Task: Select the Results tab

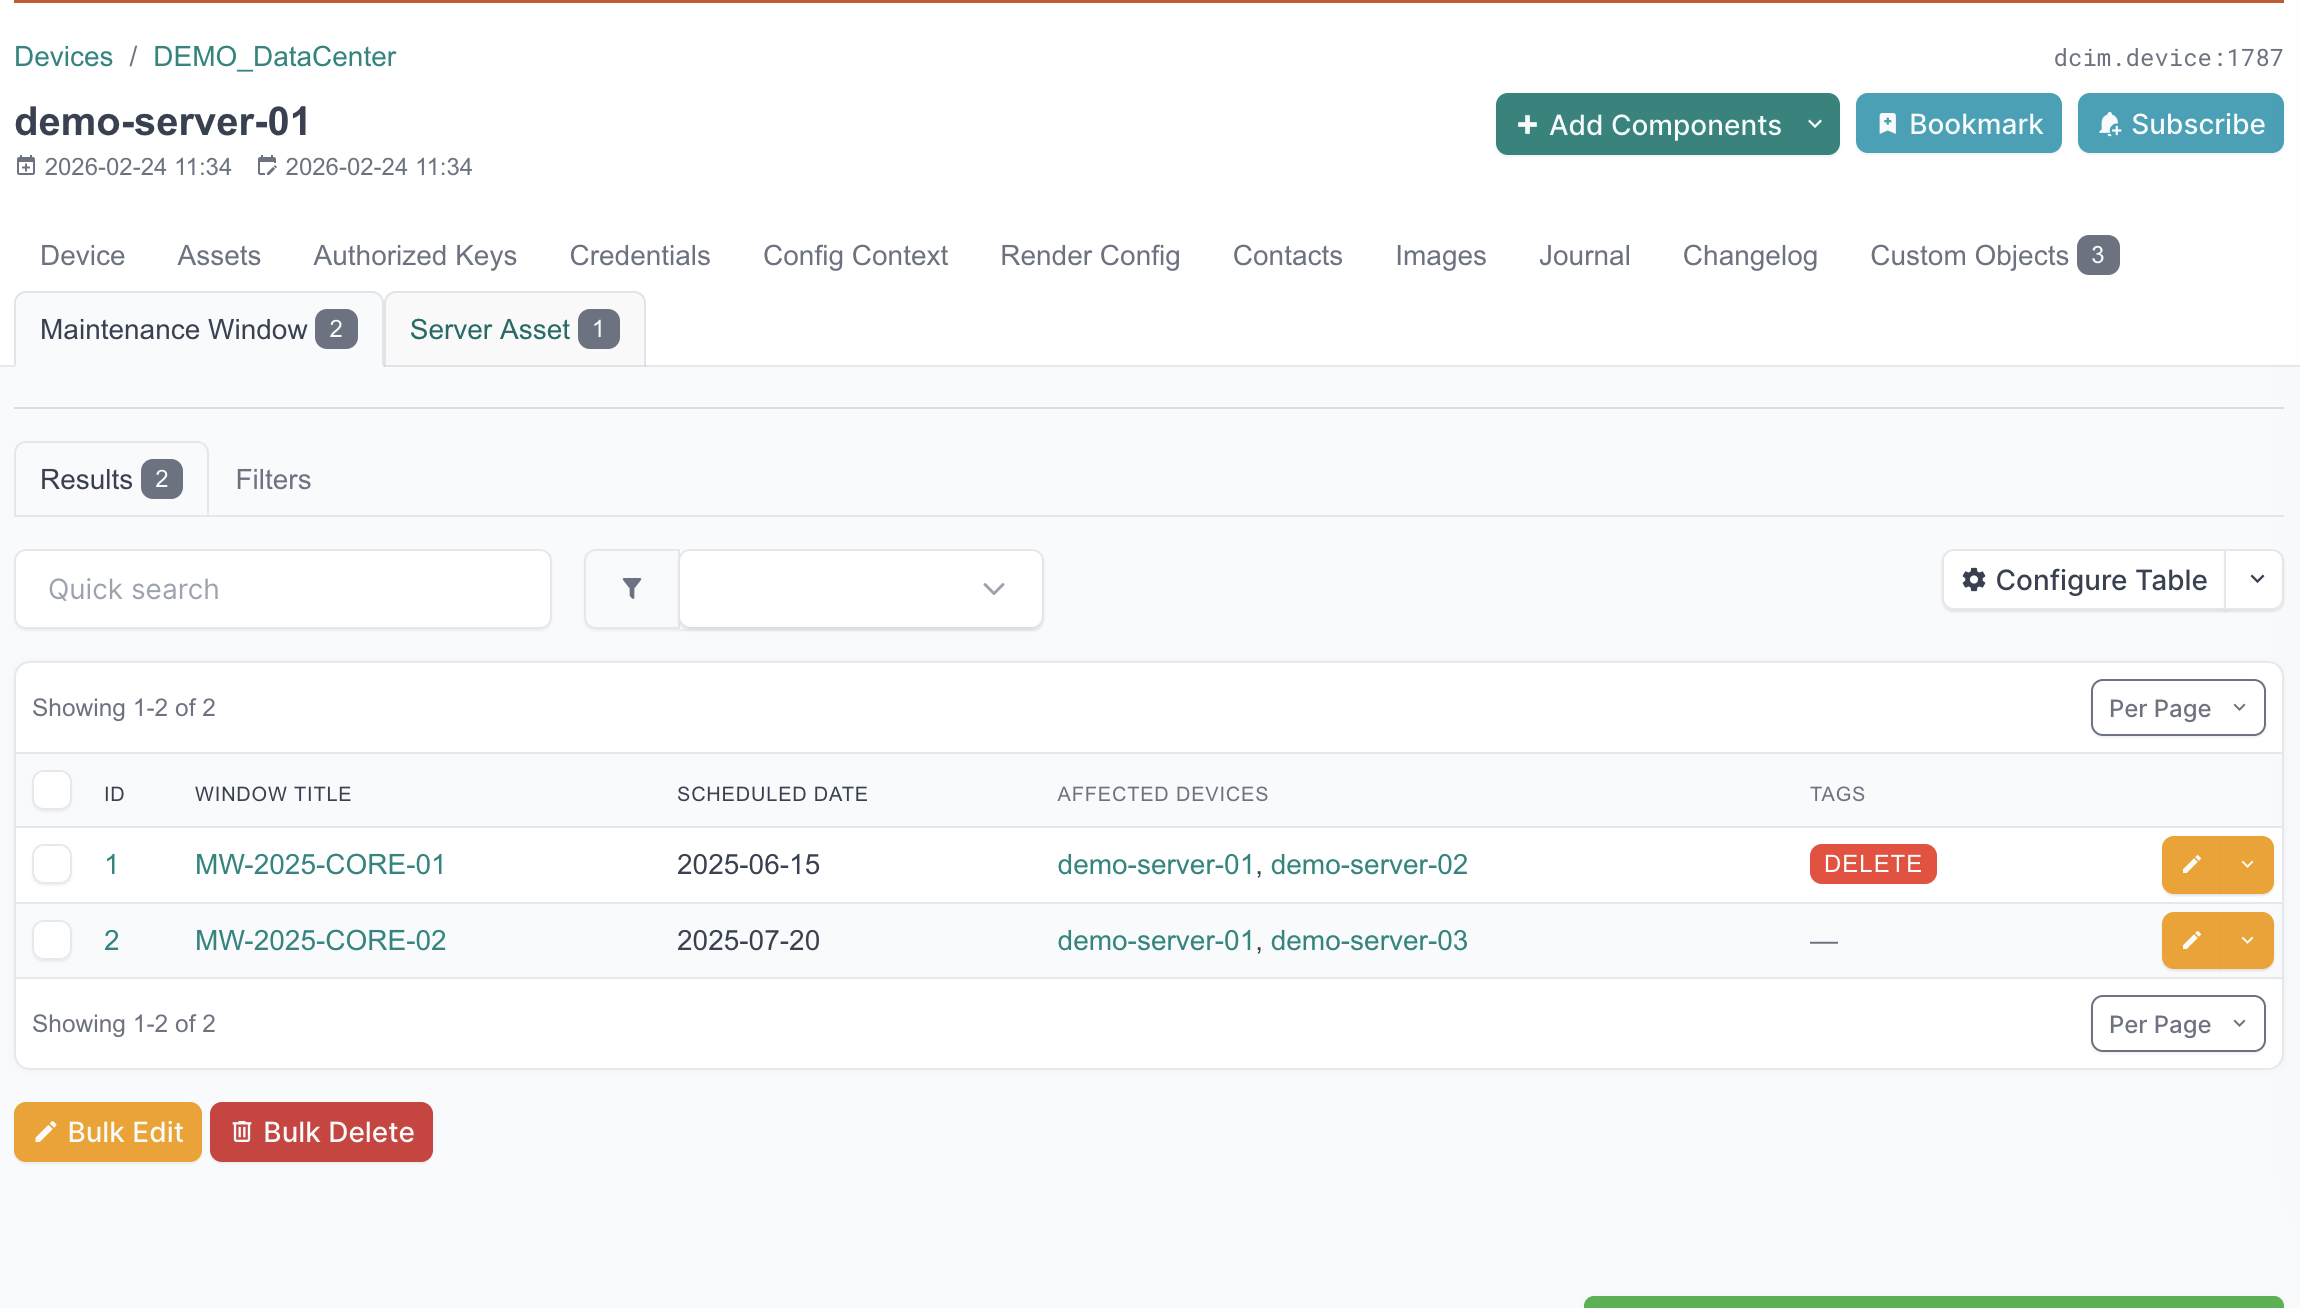Action: pos(111,479)
